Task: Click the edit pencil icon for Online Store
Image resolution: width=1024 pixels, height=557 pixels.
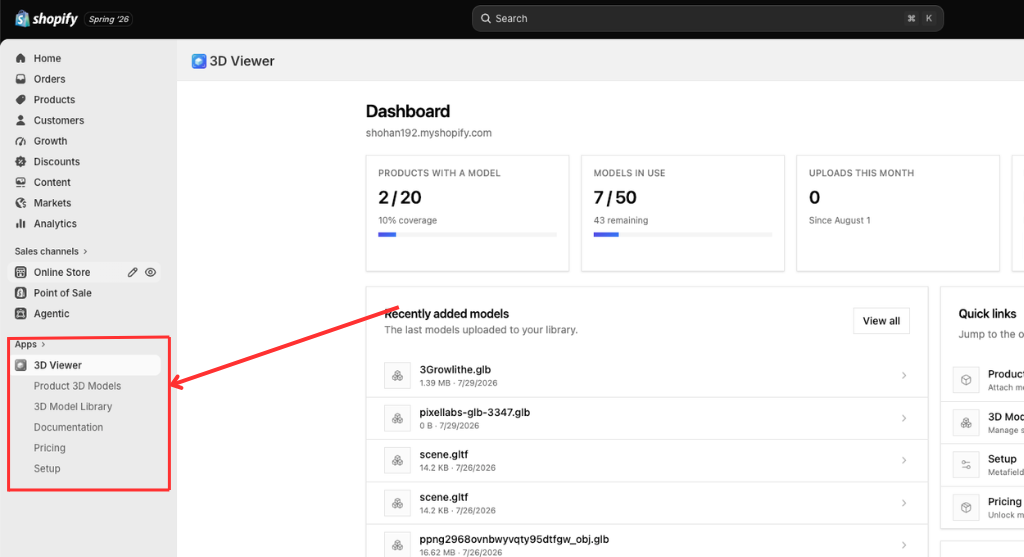Action: [133, 272]
